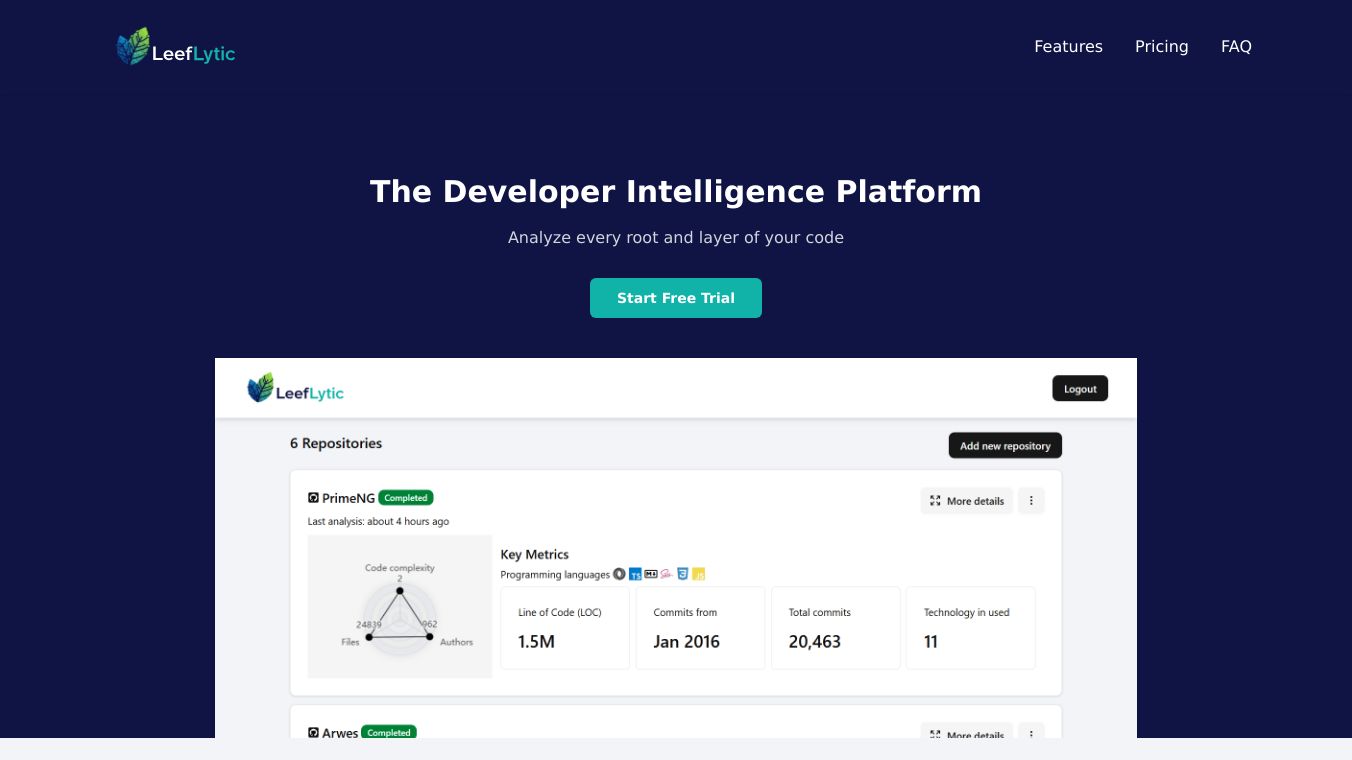
Task: Click the "Code complexity" chart label
Action: tap(400, 568)
